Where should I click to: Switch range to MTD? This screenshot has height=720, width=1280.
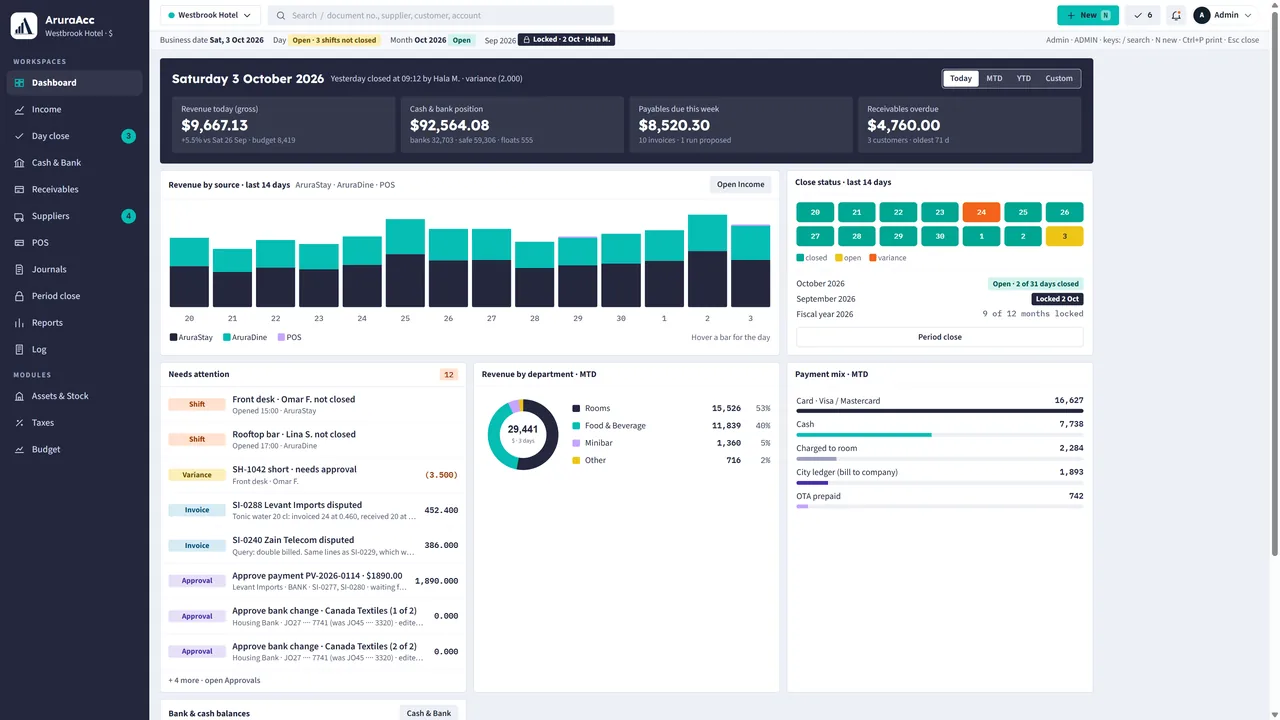994,78
